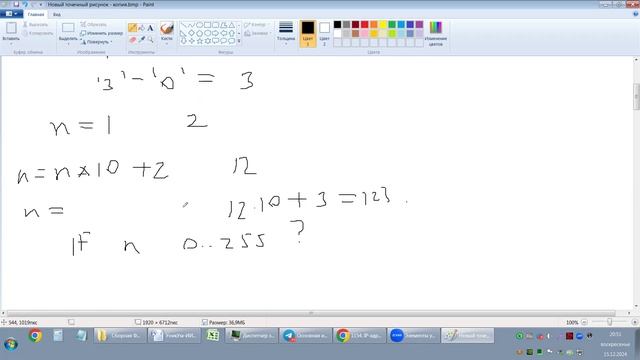
Task: Open the Windows Start button
Action: (x=11, y=344)
